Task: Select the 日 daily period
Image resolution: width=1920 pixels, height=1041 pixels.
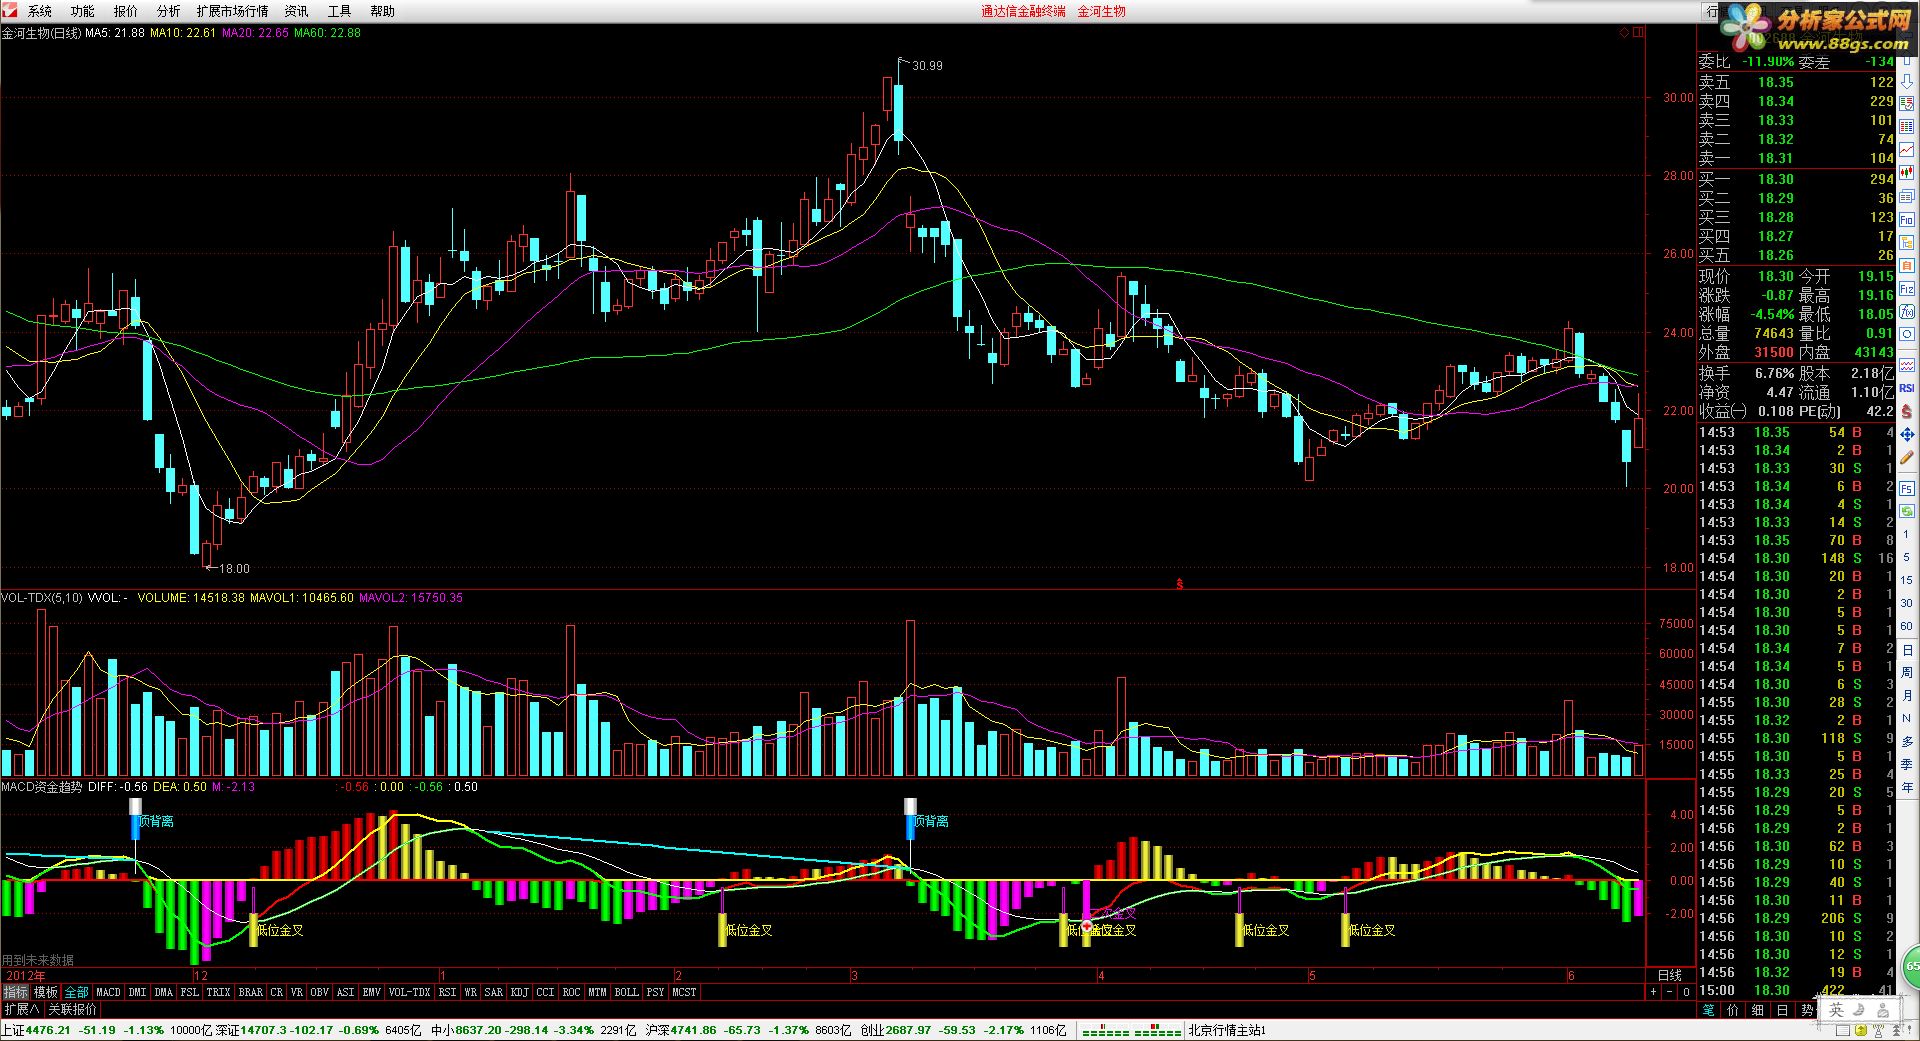Action: pyautogui.click(x=1907, y=649)
